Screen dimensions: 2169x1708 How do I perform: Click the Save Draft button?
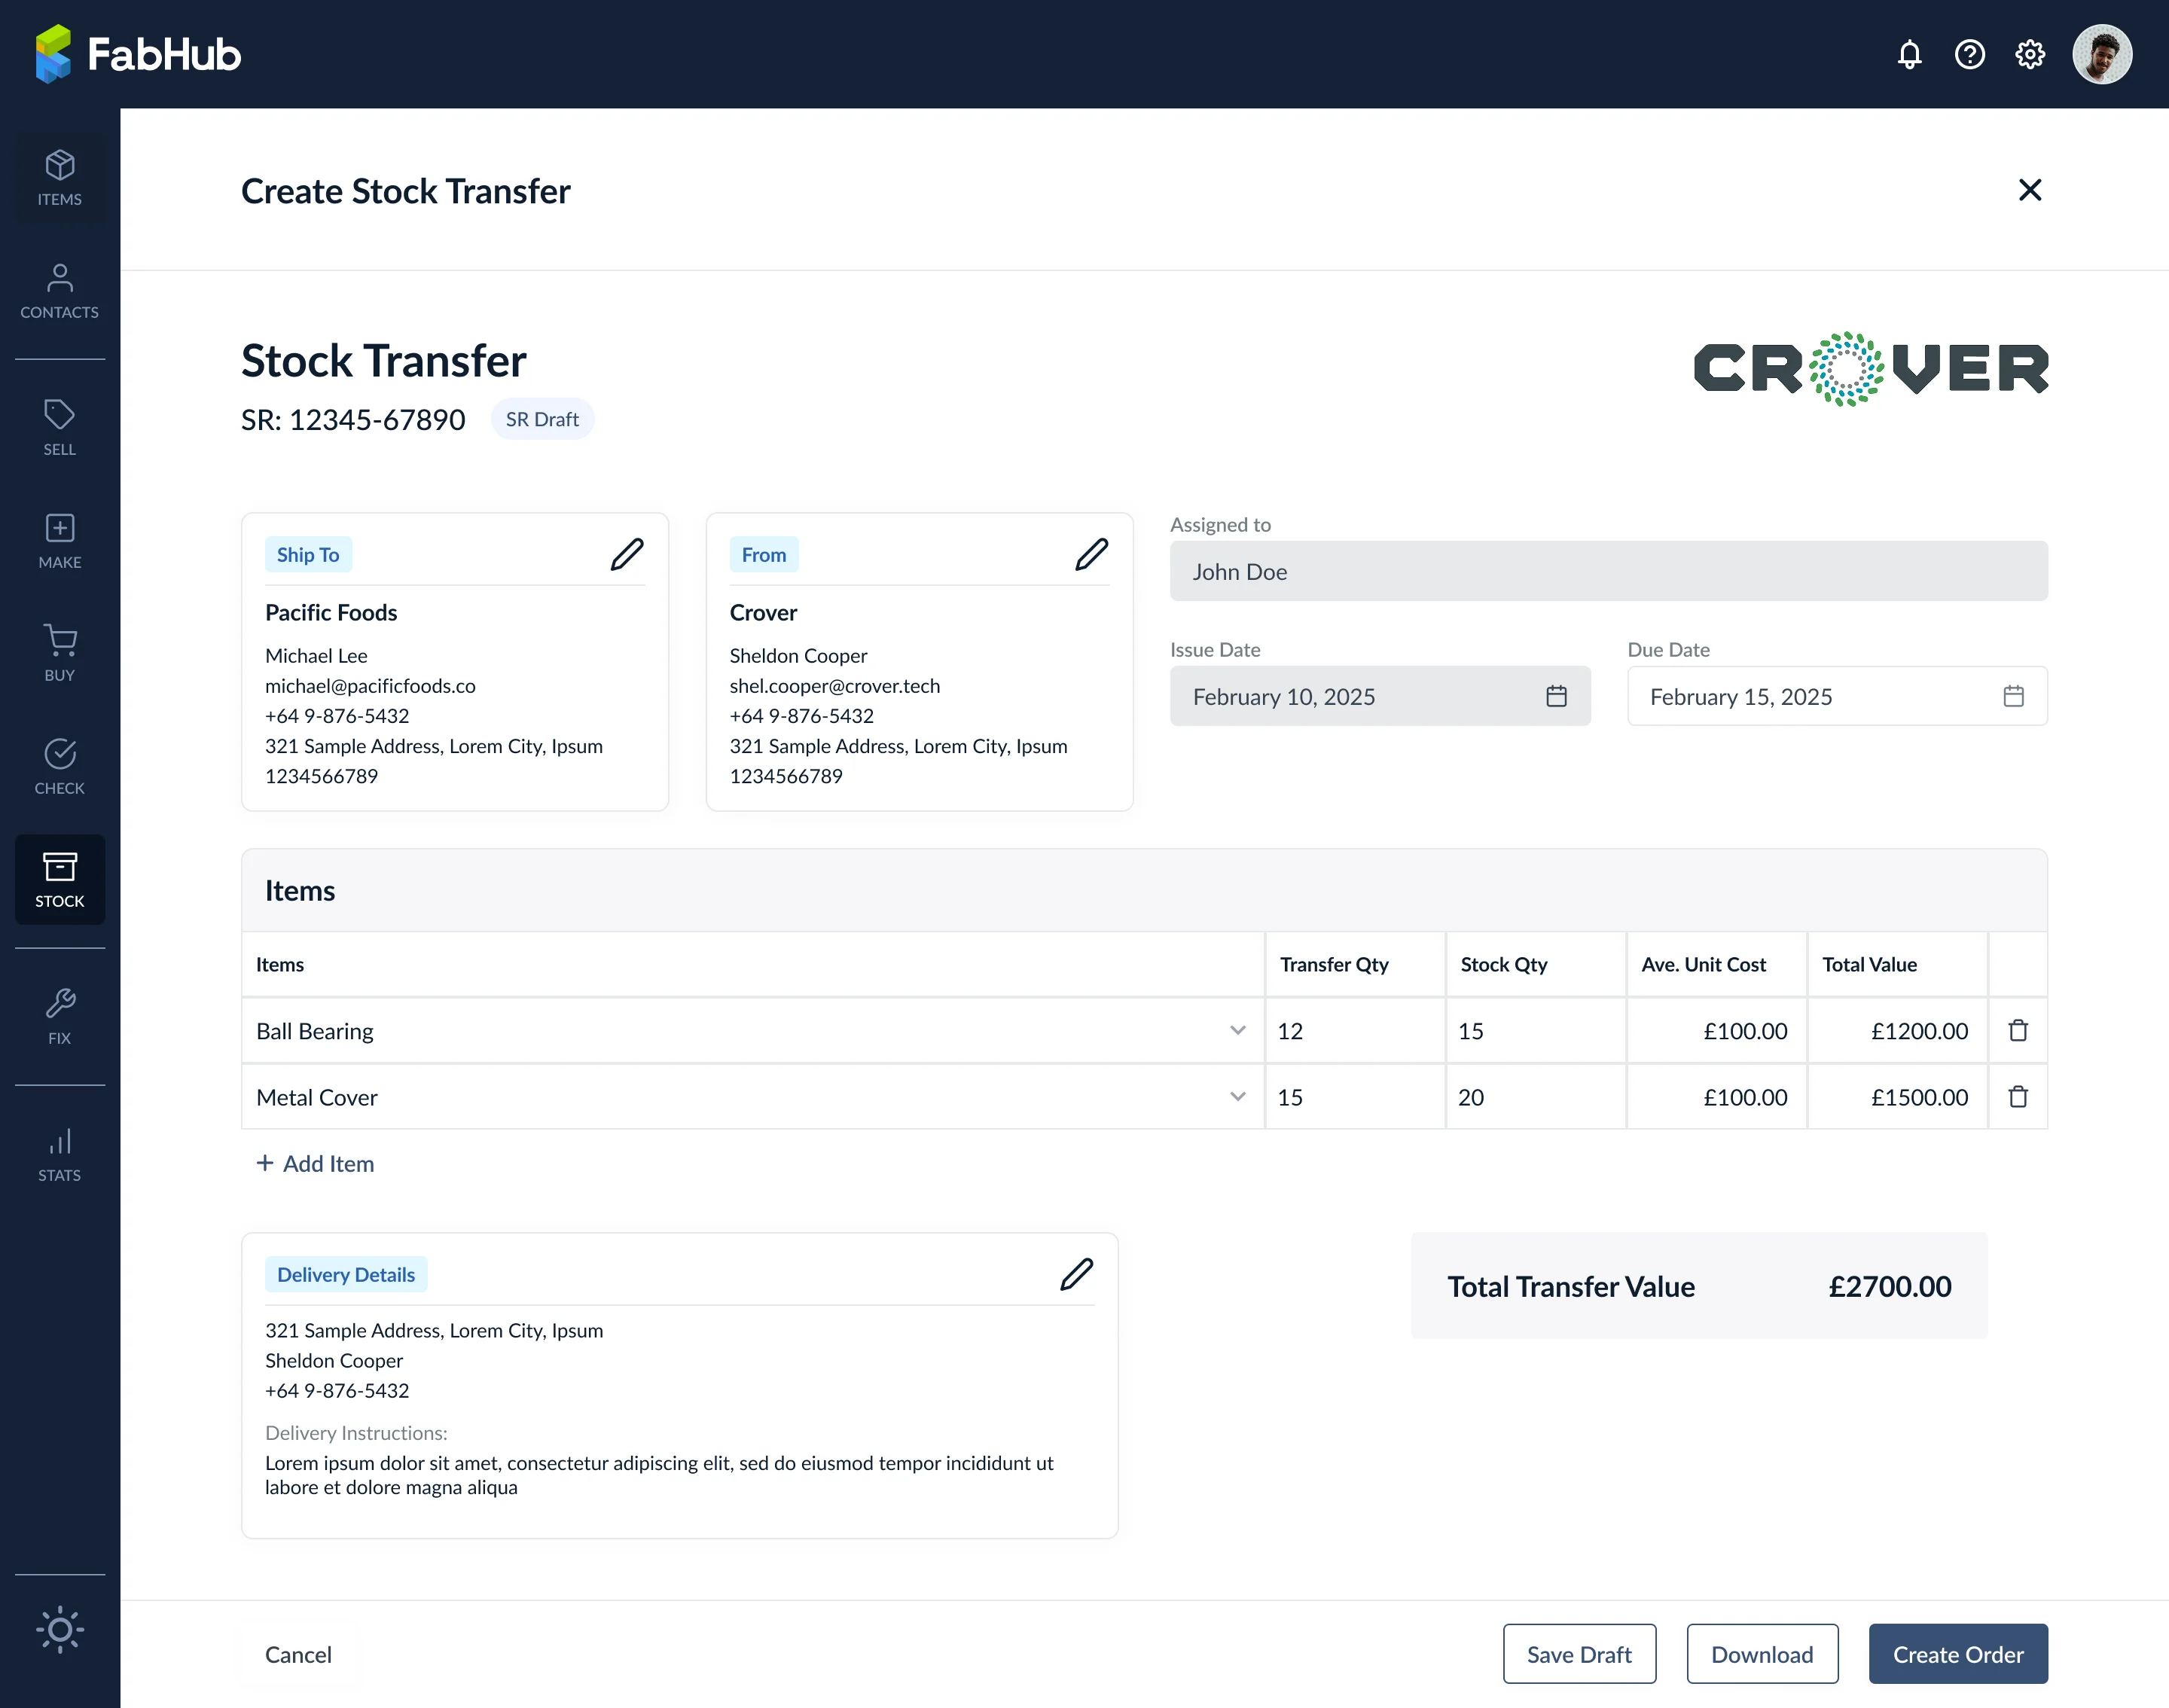(x=1579, y=1654)
